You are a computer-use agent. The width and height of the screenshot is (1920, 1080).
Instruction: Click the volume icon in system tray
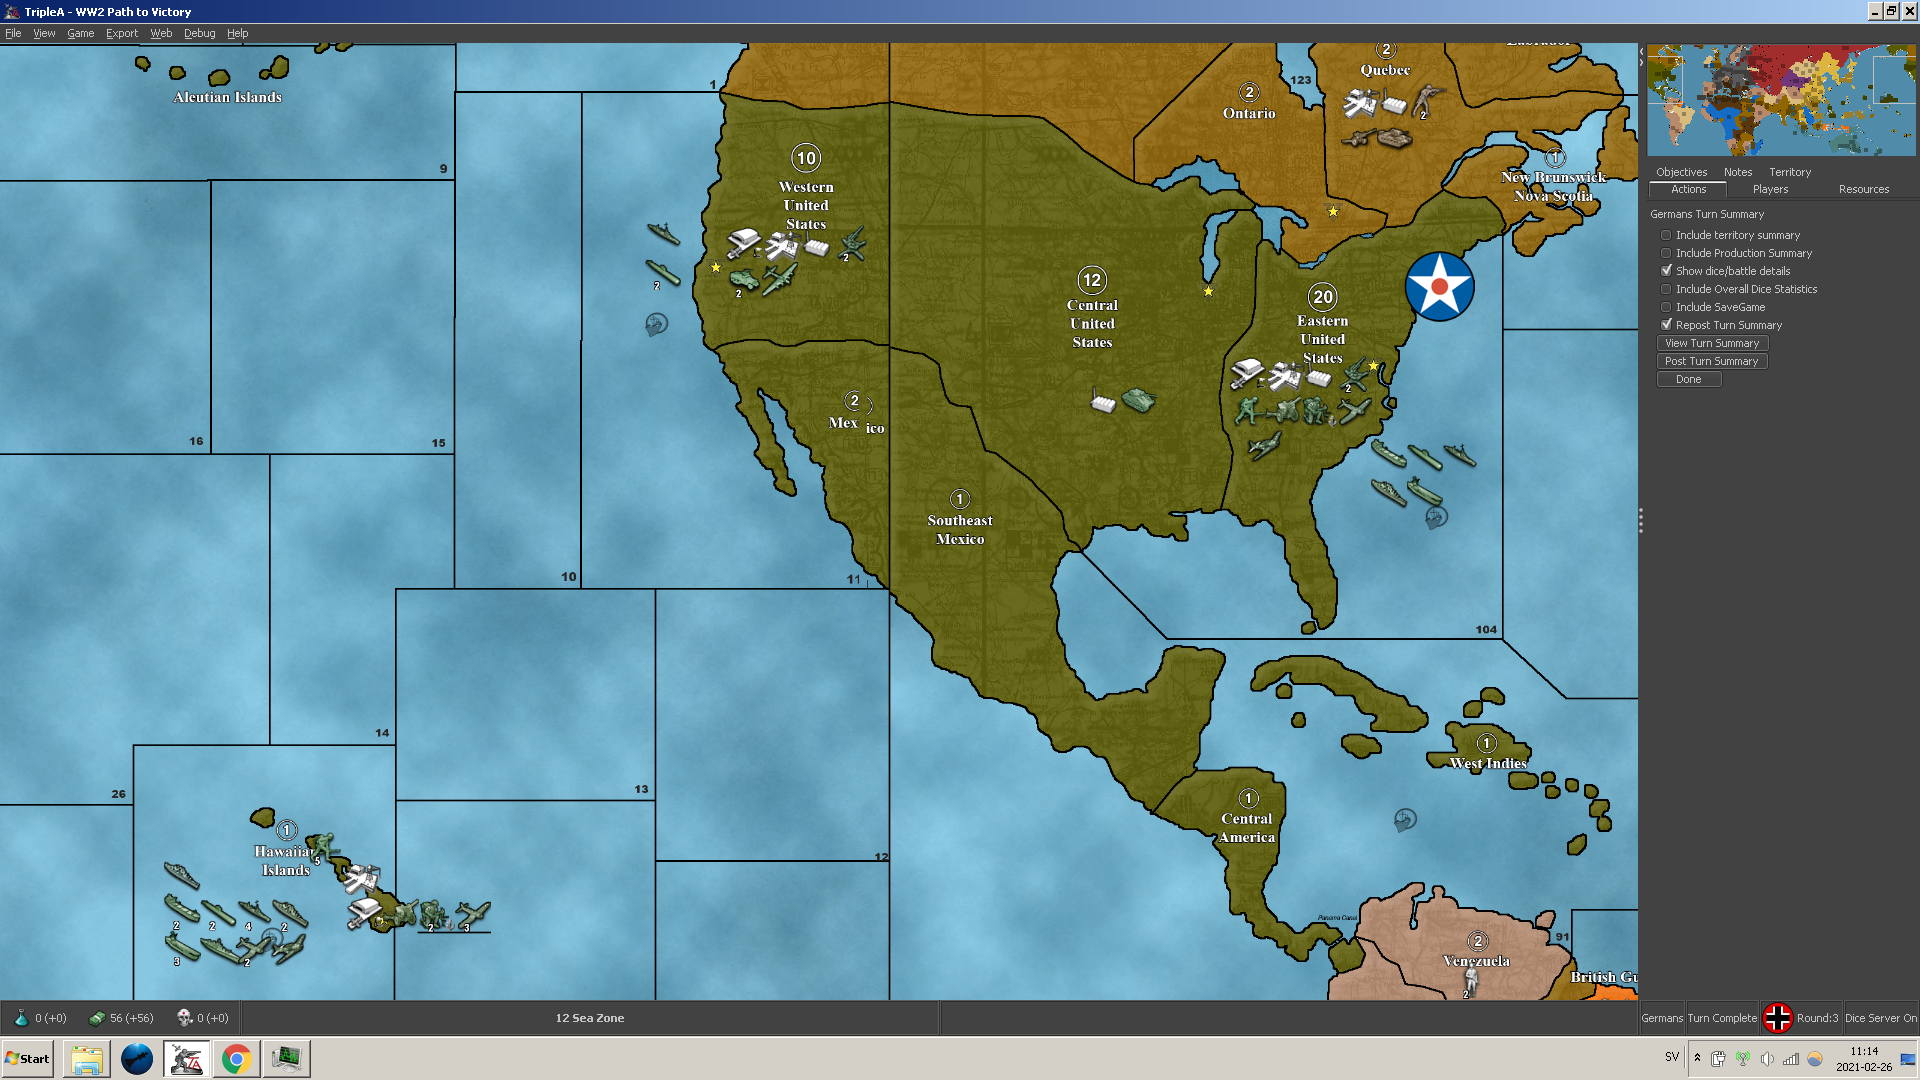pyautogui.click(x=1767, y=1059)
